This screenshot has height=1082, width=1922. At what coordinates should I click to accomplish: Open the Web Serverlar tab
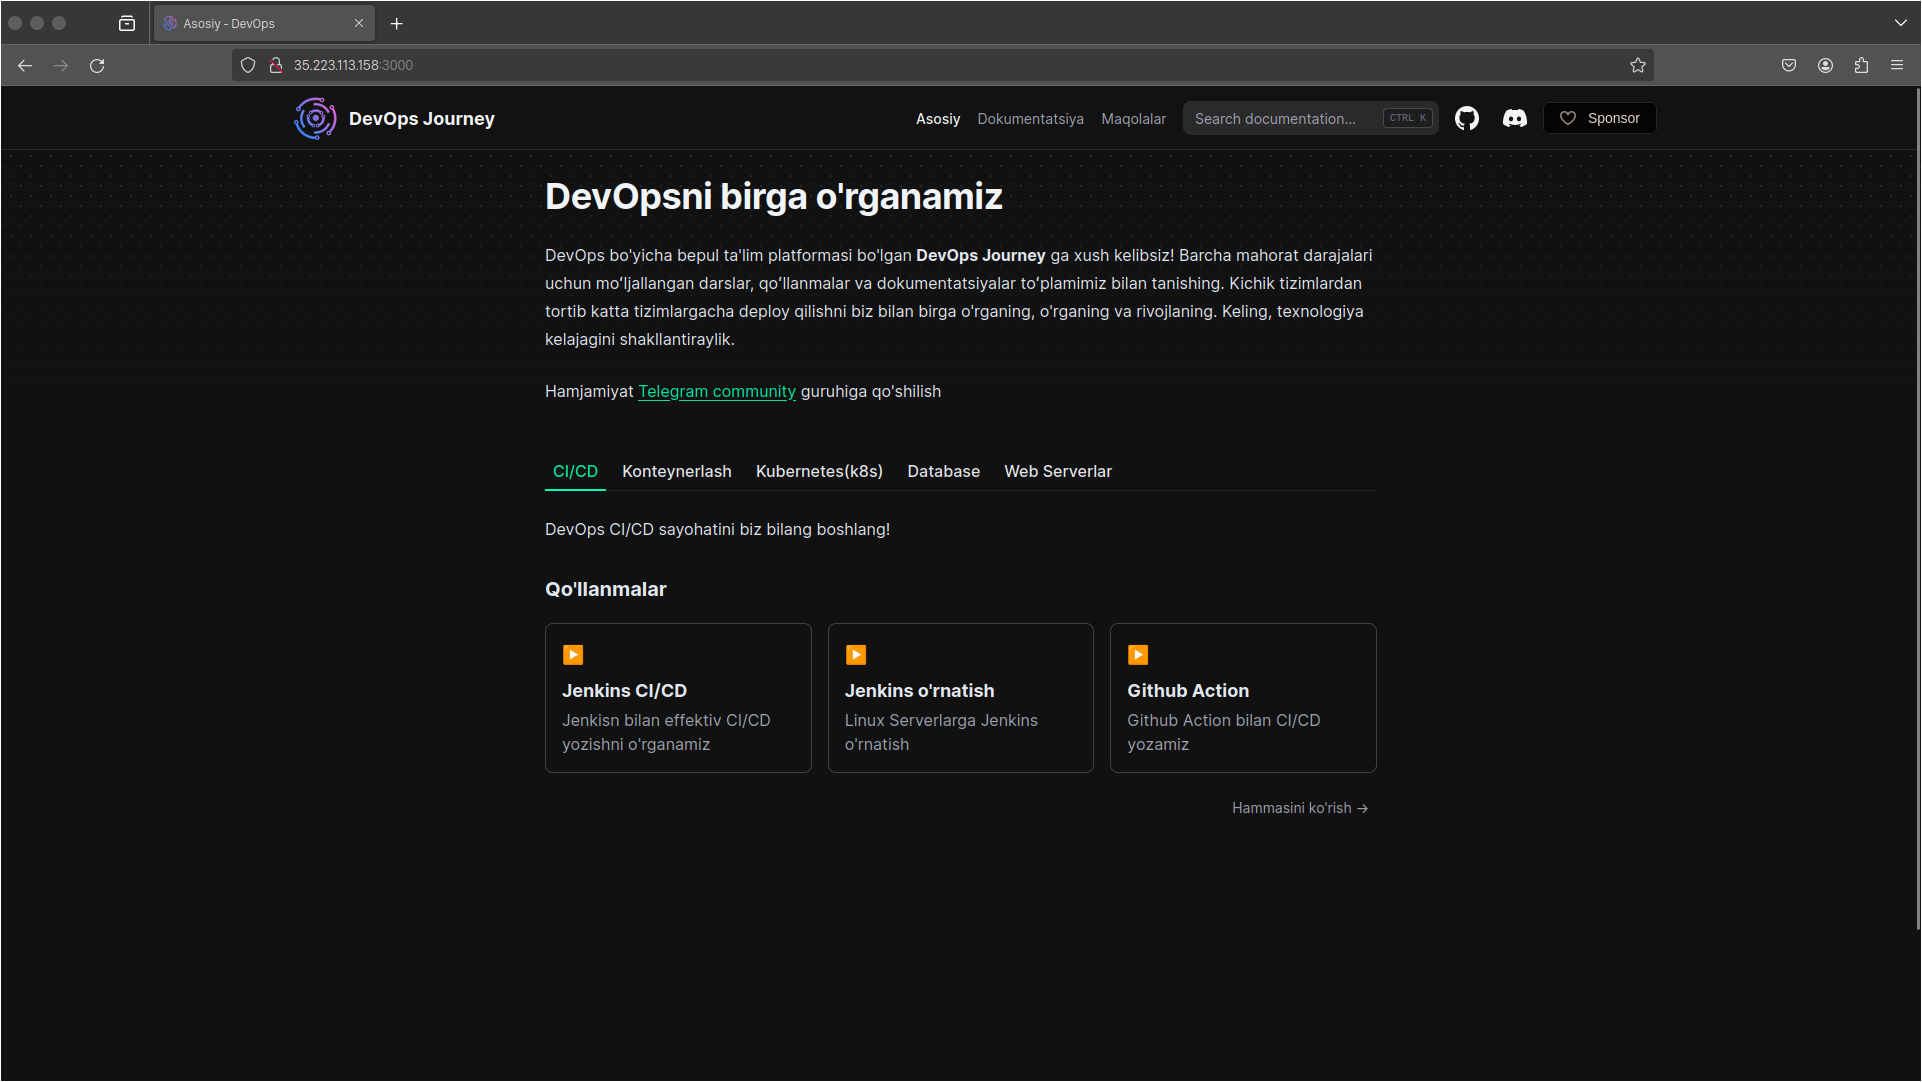(1057, 471)
